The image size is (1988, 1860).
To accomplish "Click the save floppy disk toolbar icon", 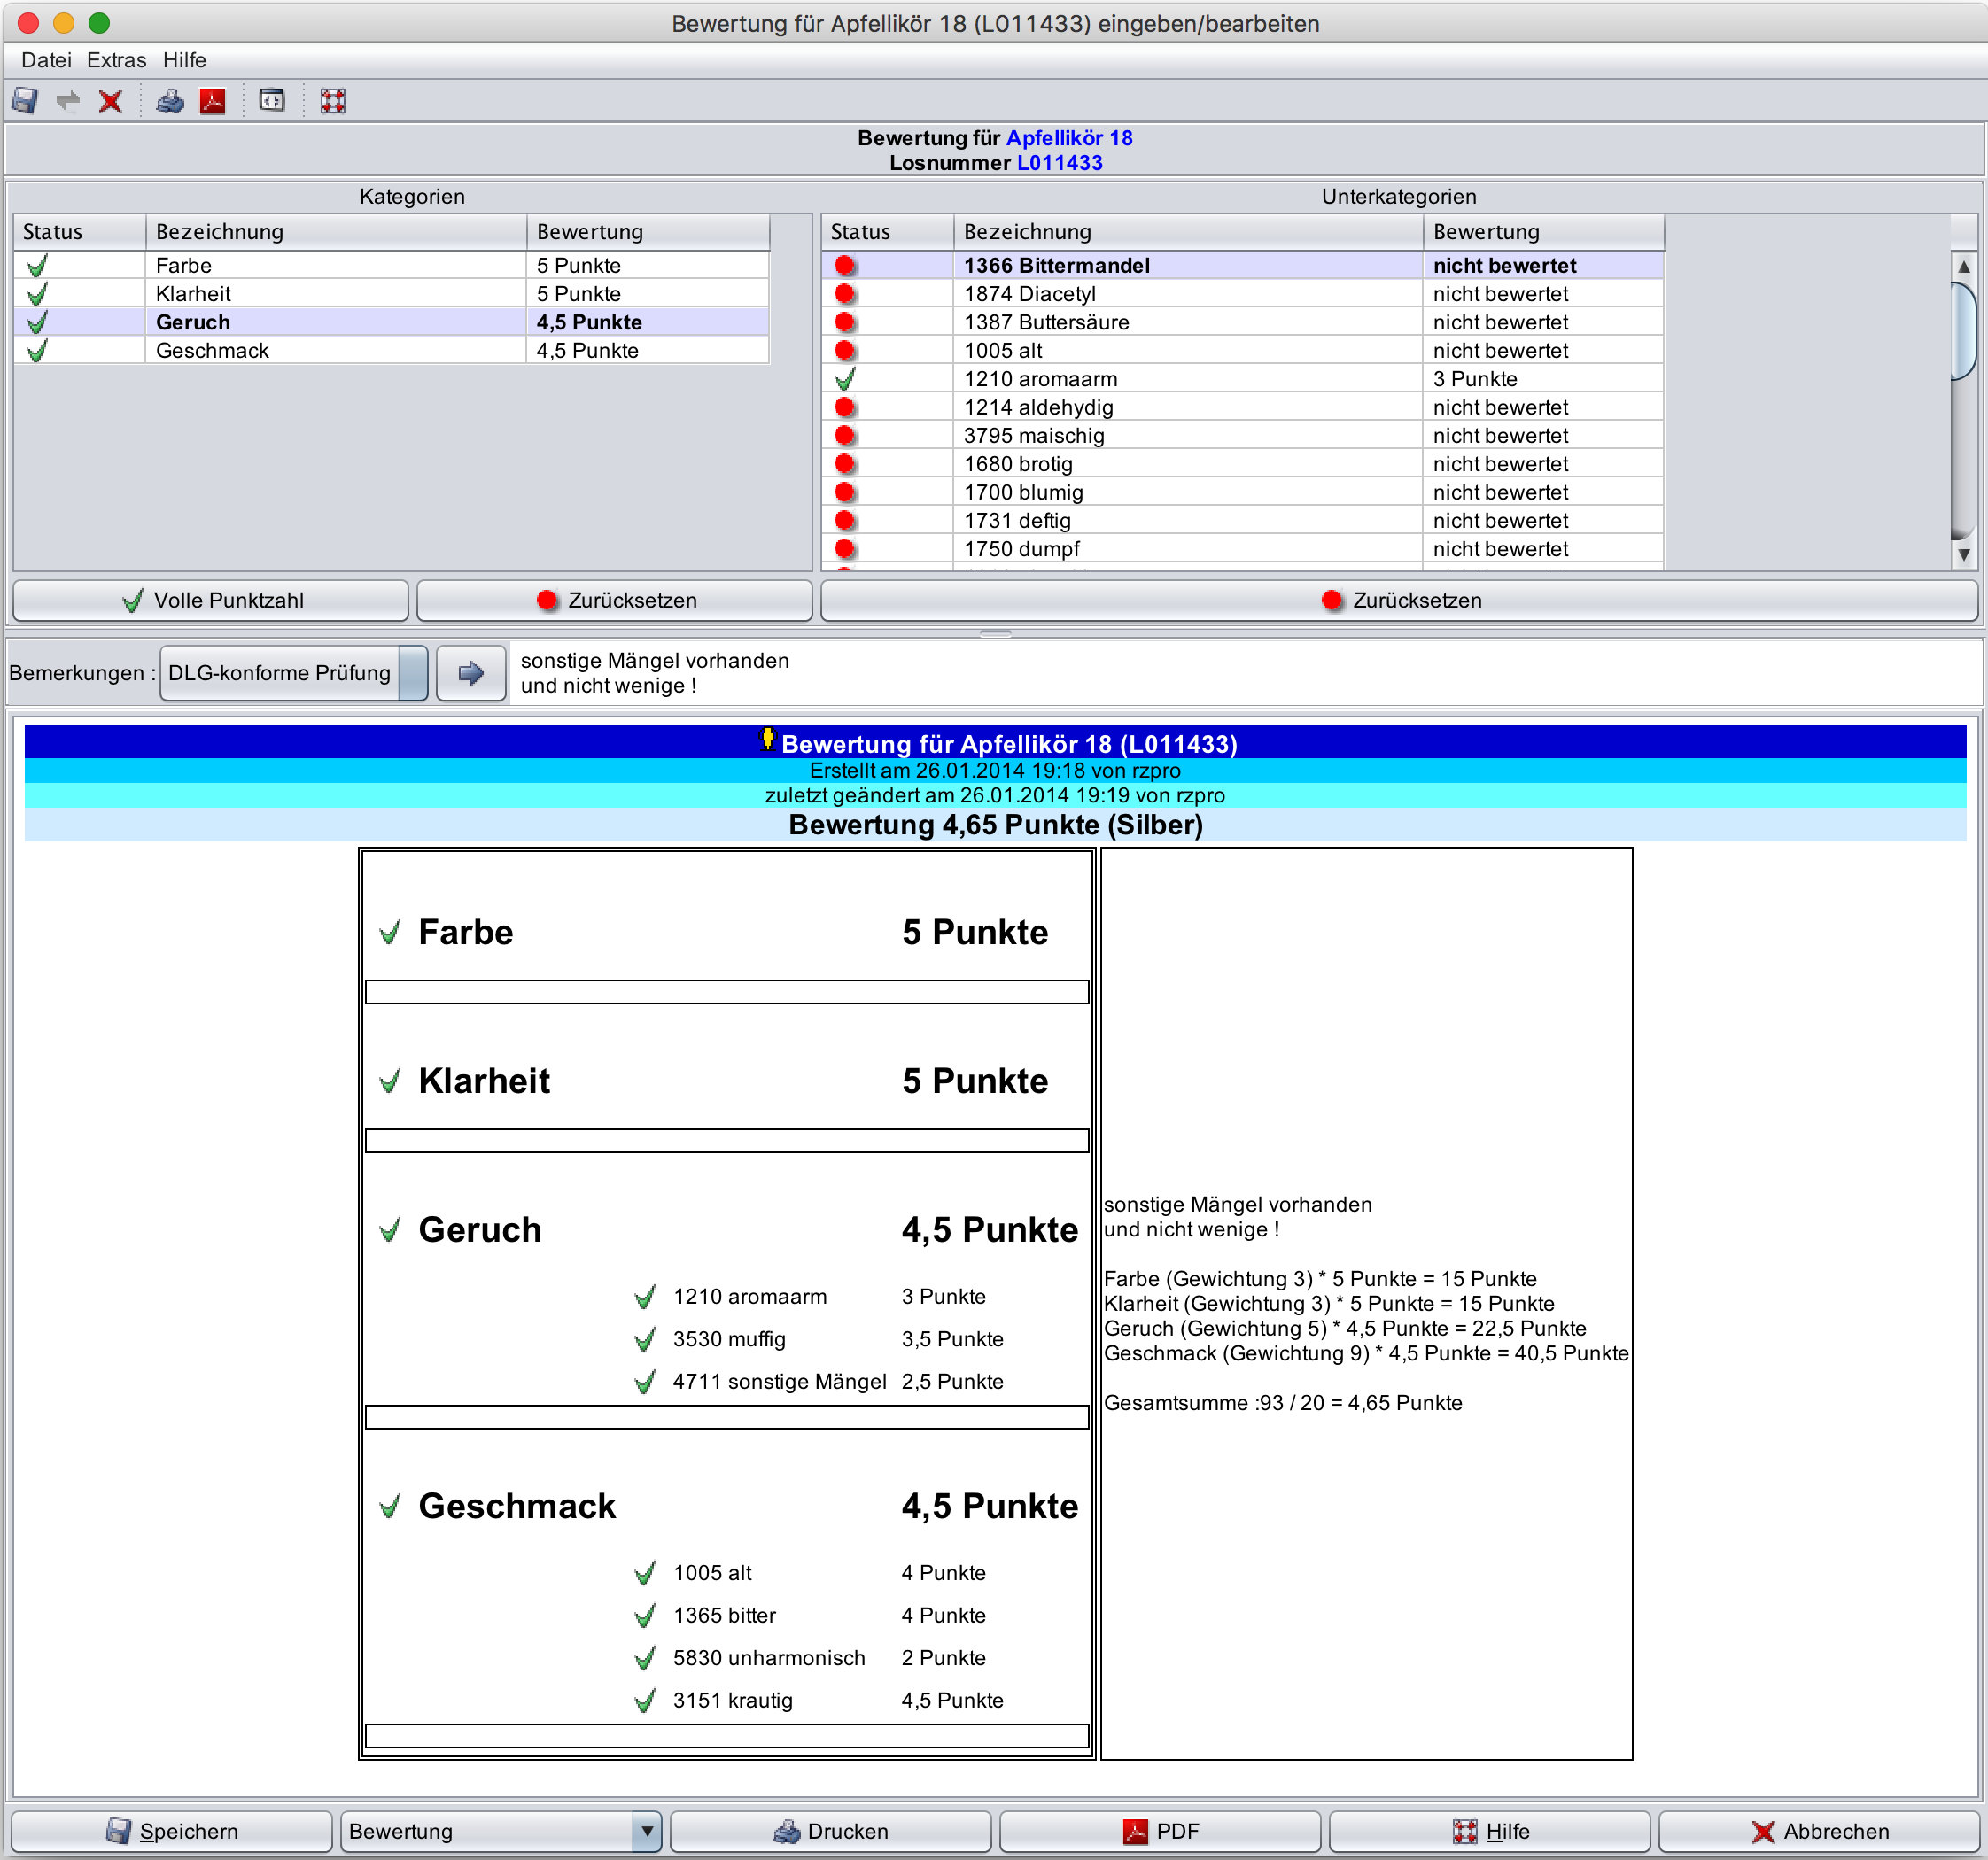I will [x=25, y=101].
